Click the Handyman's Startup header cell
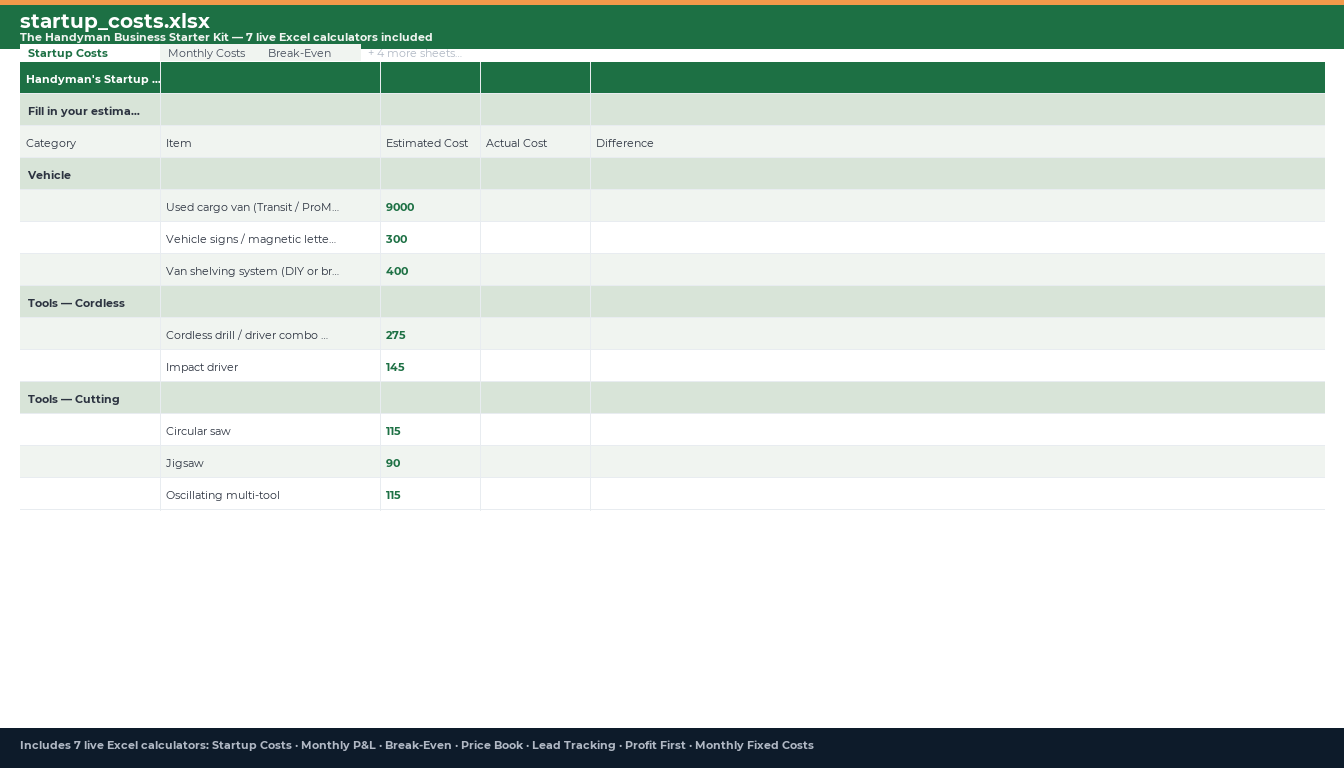This screenshot has width=1344, height=768. 90,78
